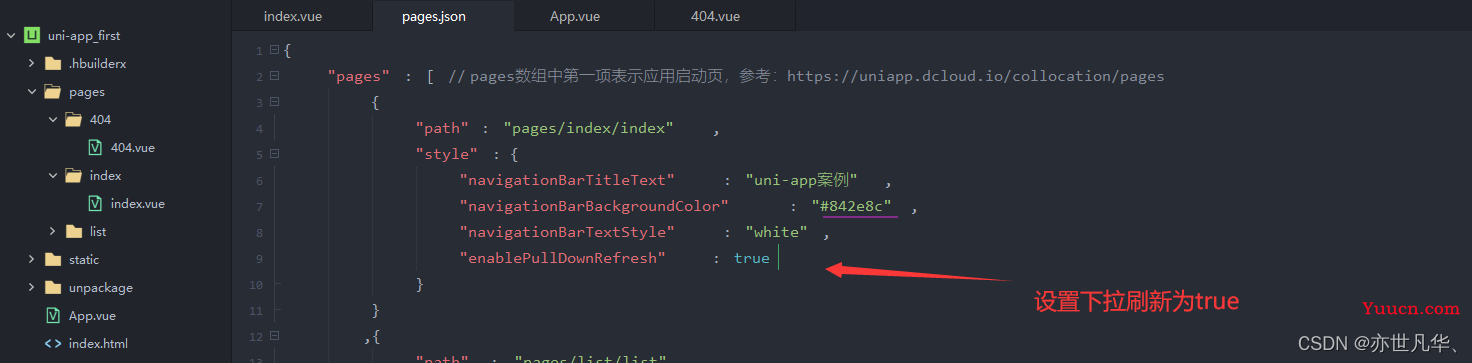Screen dimensions: 1472x363
Task: Click the .hbuilderx folder icon
Action: point(53,63)
